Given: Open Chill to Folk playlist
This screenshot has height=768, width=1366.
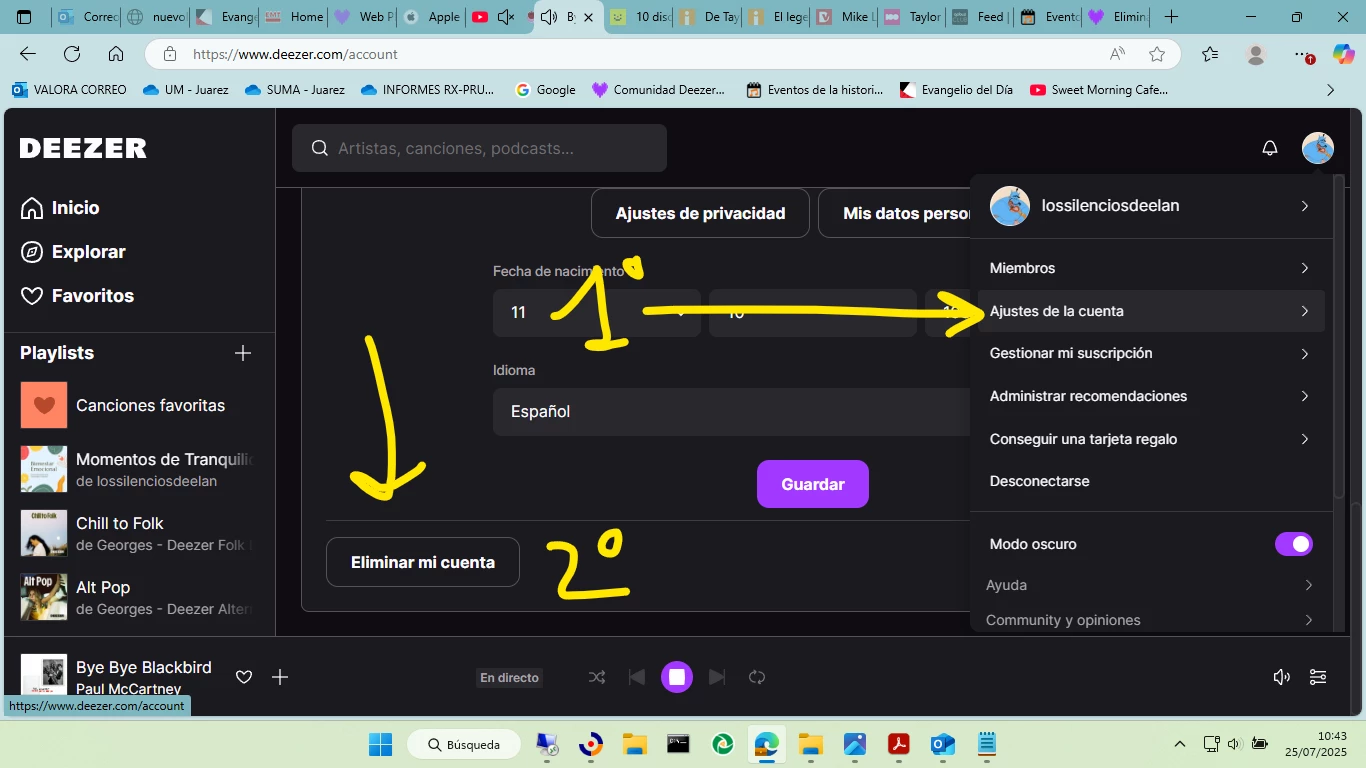Looking at the screenshot, I should [138, 533].
